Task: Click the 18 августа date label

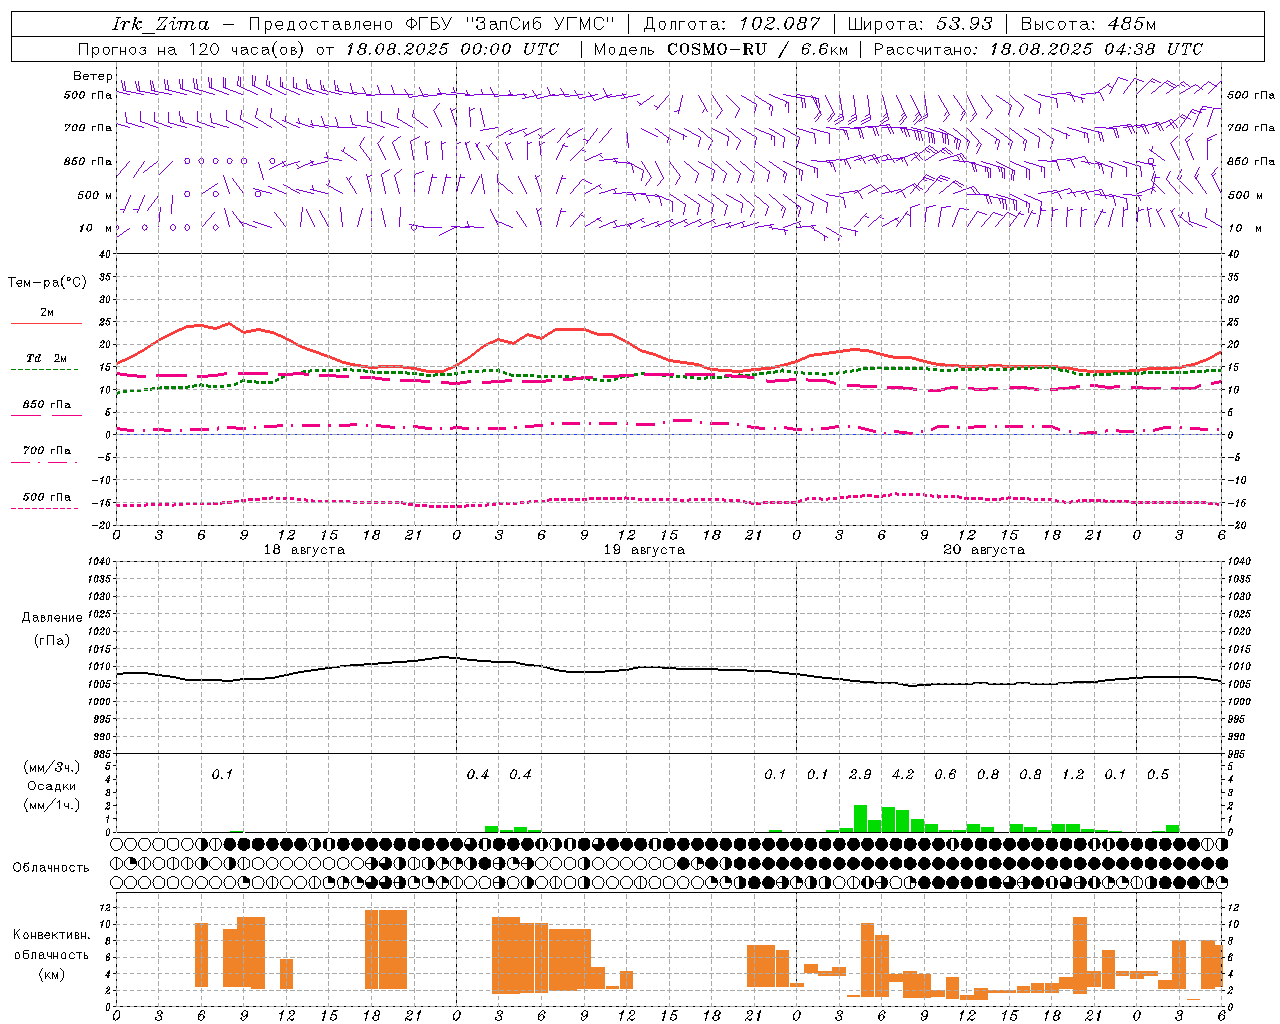Action: point(304,550)
